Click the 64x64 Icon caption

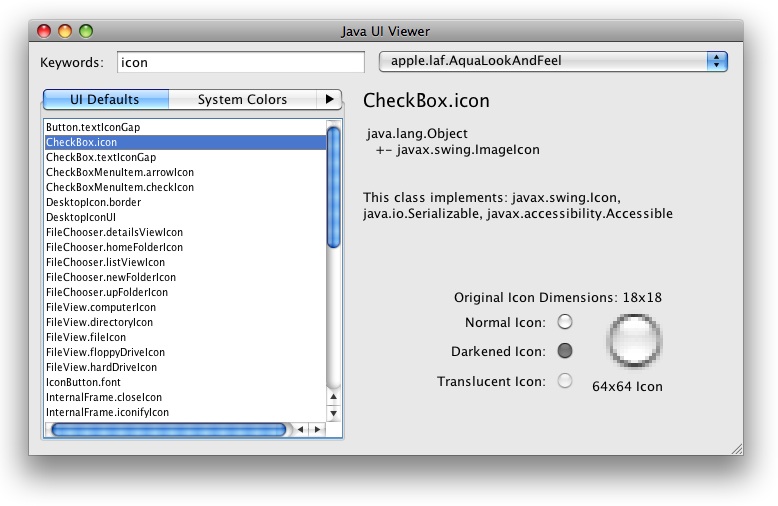(x=627, y=386)
